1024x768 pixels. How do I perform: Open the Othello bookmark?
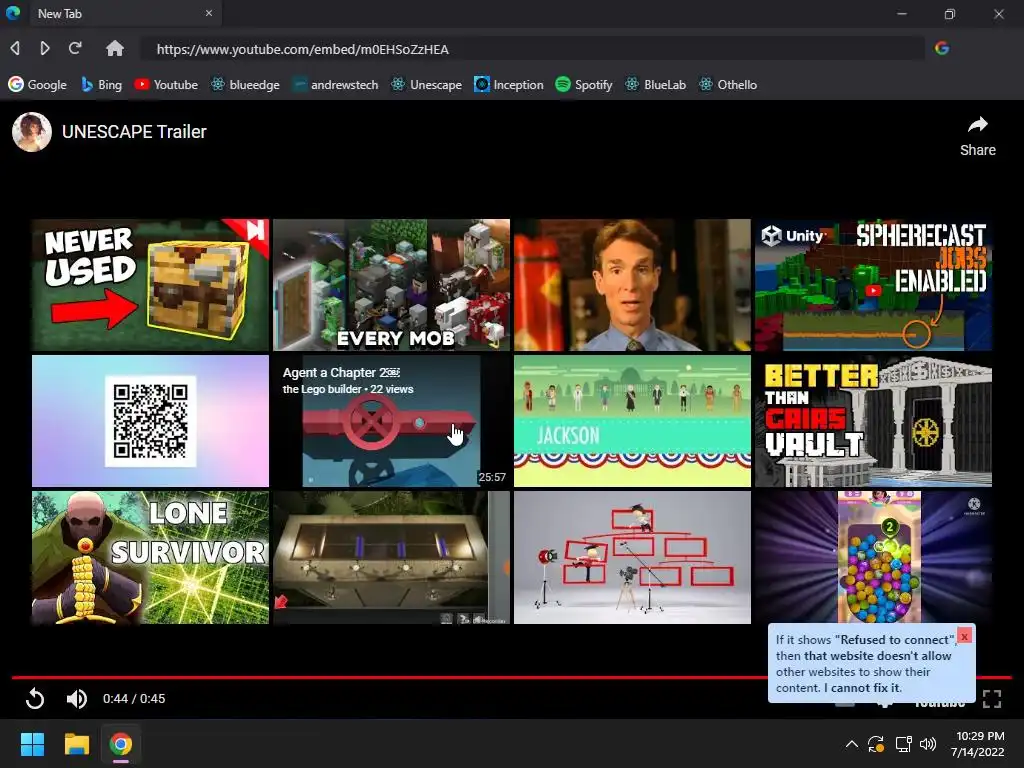coord(728,84)
